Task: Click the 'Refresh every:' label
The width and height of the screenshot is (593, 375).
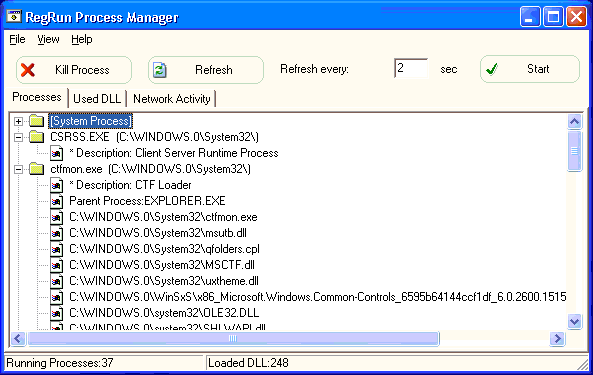Action: [314, 69]
